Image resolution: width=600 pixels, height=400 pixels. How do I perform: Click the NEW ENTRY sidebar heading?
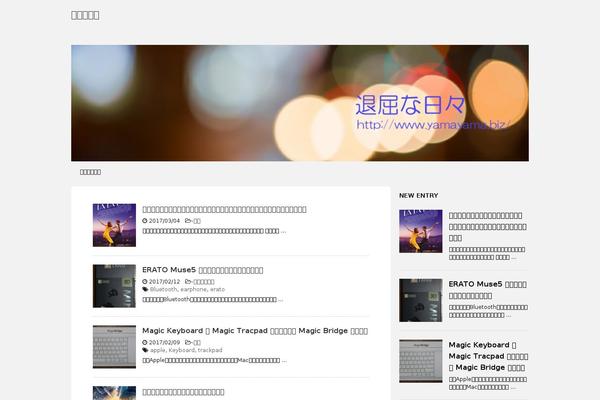coord(419,196)
